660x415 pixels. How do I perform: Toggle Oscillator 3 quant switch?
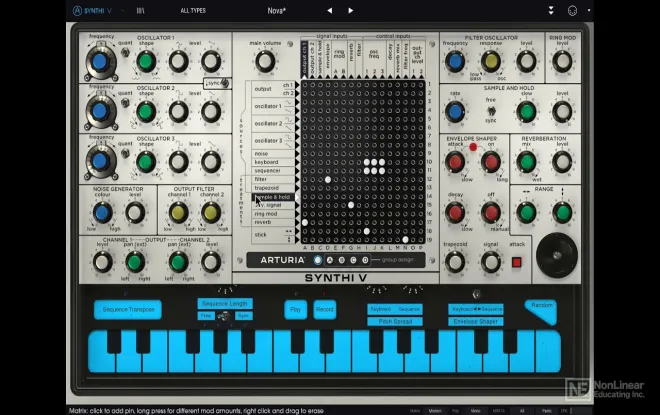[125, 153]
